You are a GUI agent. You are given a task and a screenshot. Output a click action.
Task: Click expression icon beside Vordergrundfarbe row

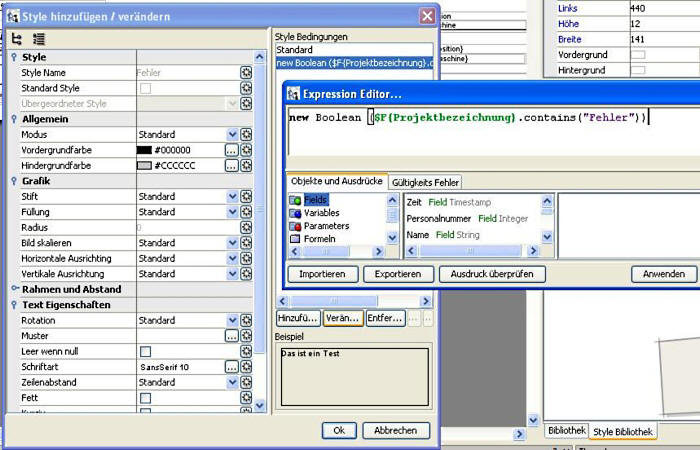(x=246, y=150)
